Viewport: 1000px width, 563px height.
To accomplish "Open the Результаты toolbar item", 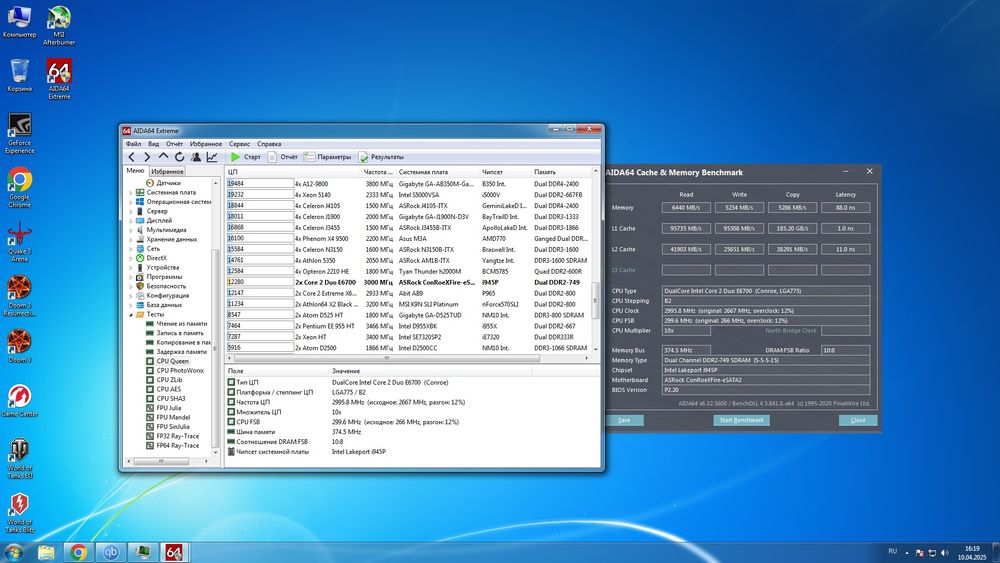I will tap(382, 157).
